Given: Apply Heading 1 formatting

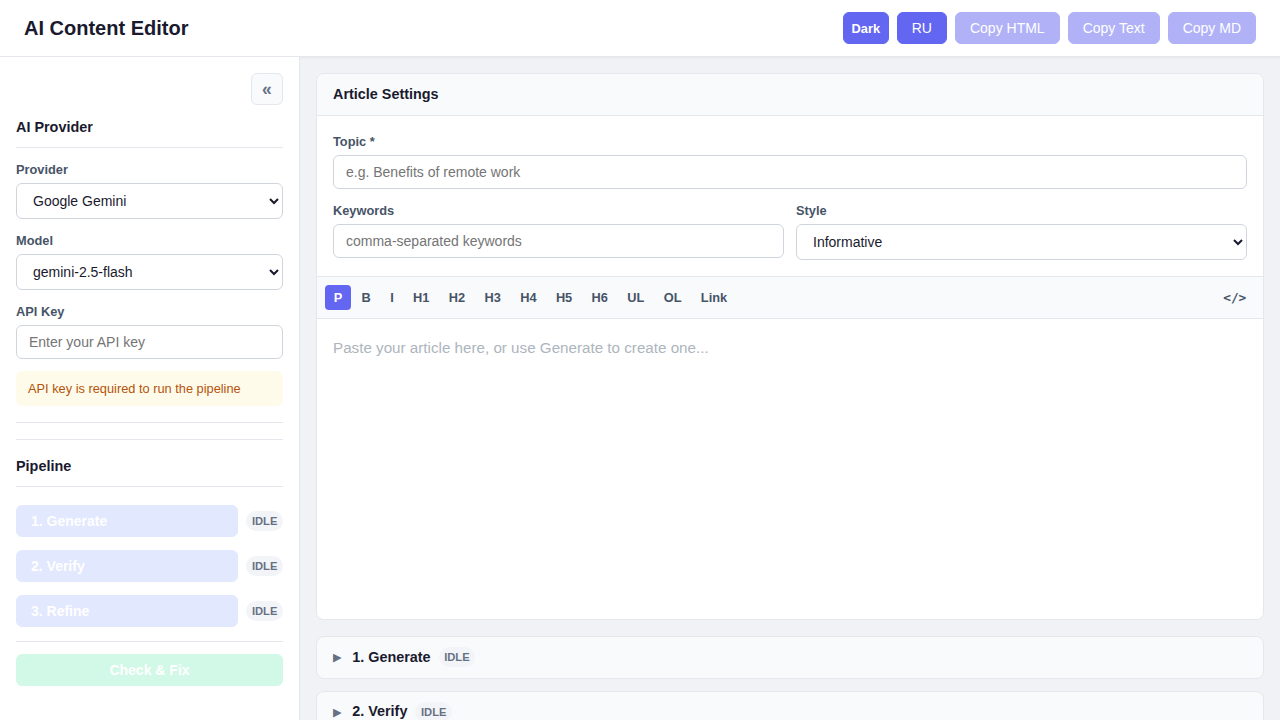Looking at the screenshot, I should point(420,297).
